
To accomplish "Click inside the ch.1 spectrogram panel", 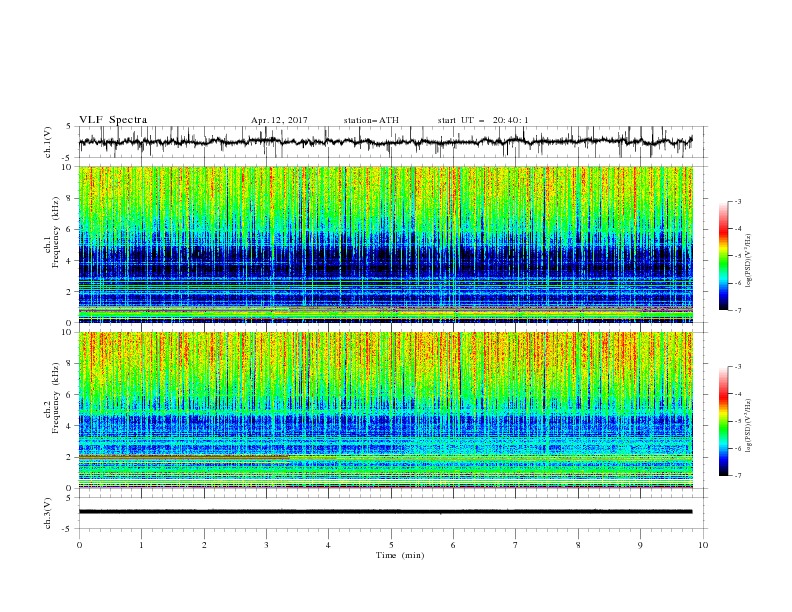I will [x=386, y=244].
